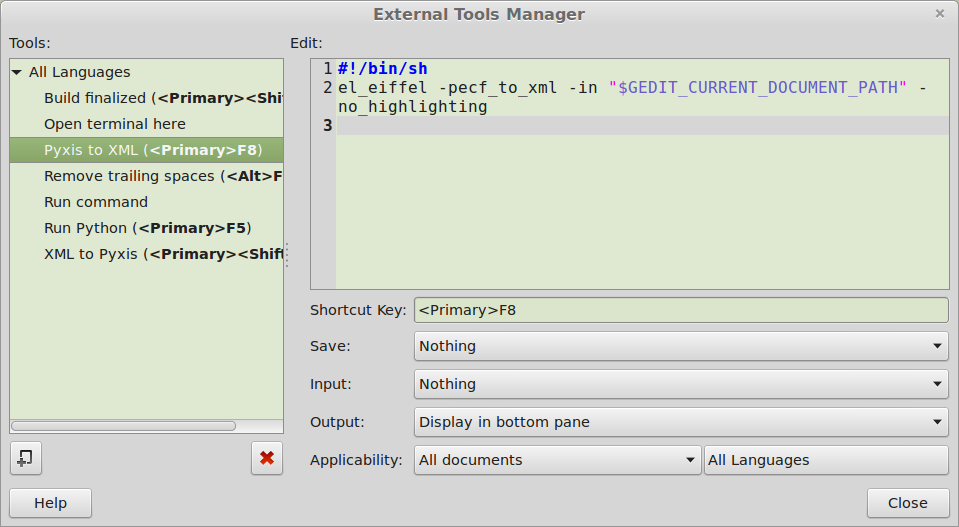Open the Input dropdown
959x527 pixels.
point(680,384)
